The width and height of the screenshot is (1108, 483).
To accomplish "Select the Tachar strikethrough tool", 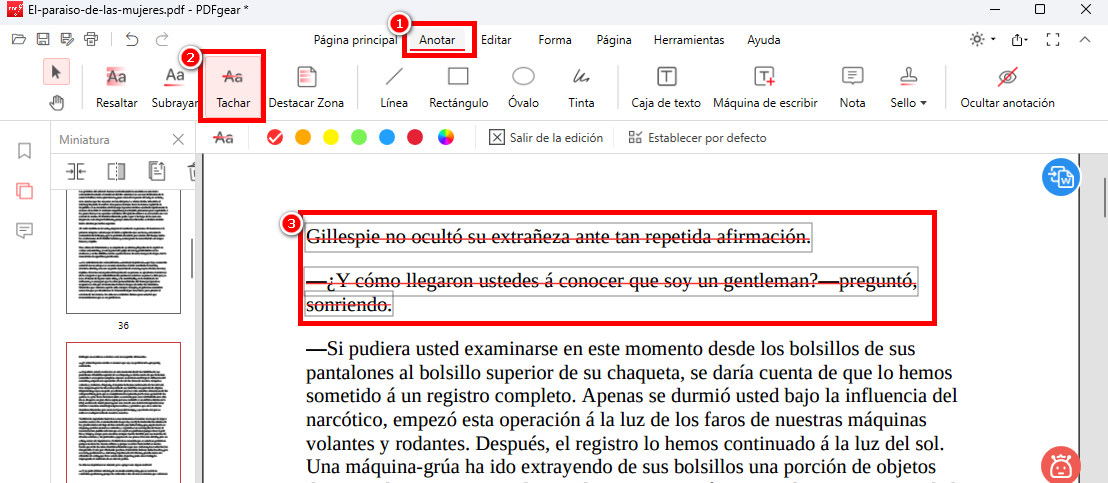I will [233, 87].
